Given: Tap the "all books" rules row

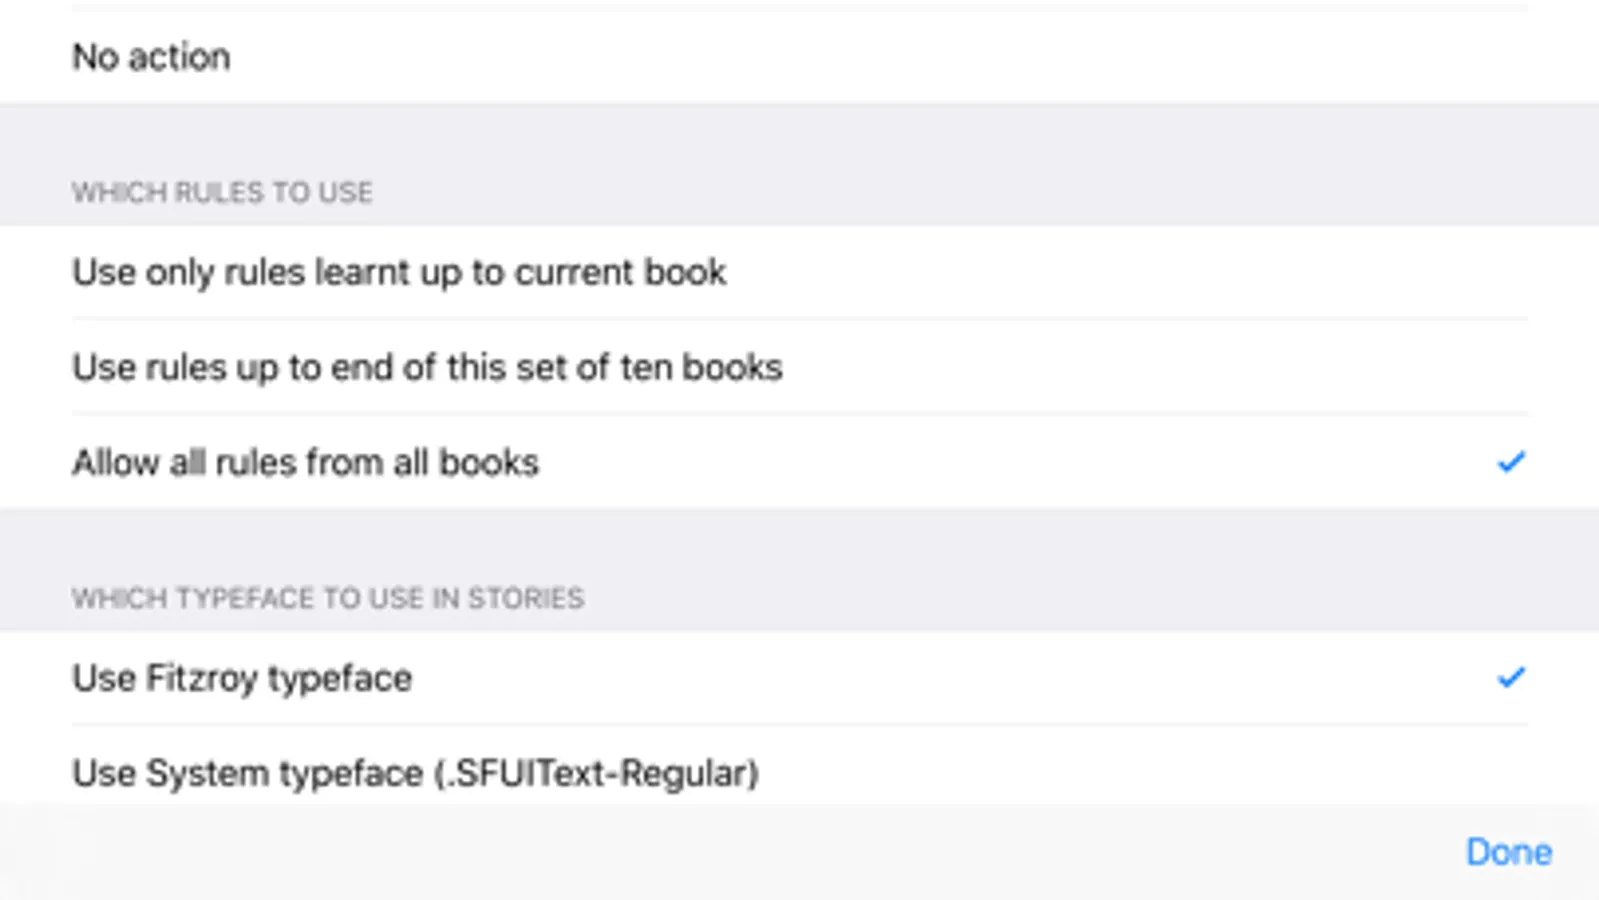Looking at the screenshot, I should tap(305, 463).
